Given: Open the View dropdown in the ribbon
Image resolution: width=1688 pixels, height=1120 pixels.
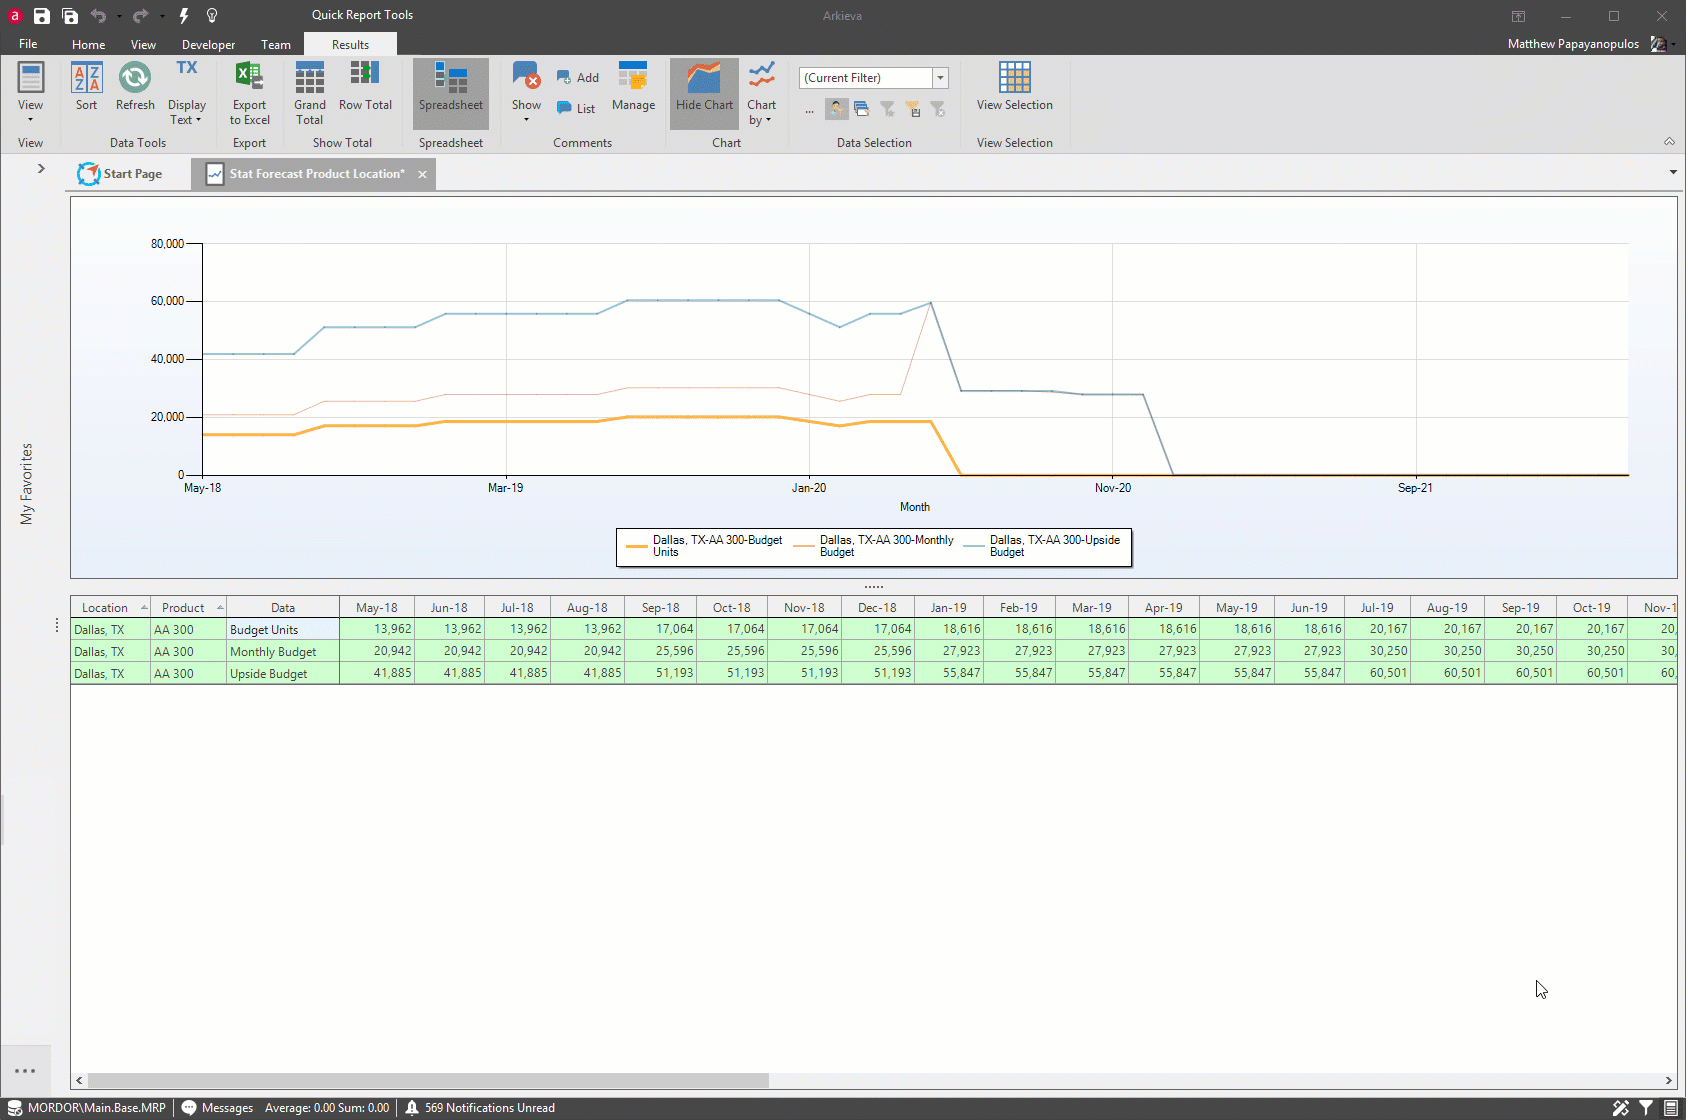Looking at the screenshot, I should click(x=30, y=92).
